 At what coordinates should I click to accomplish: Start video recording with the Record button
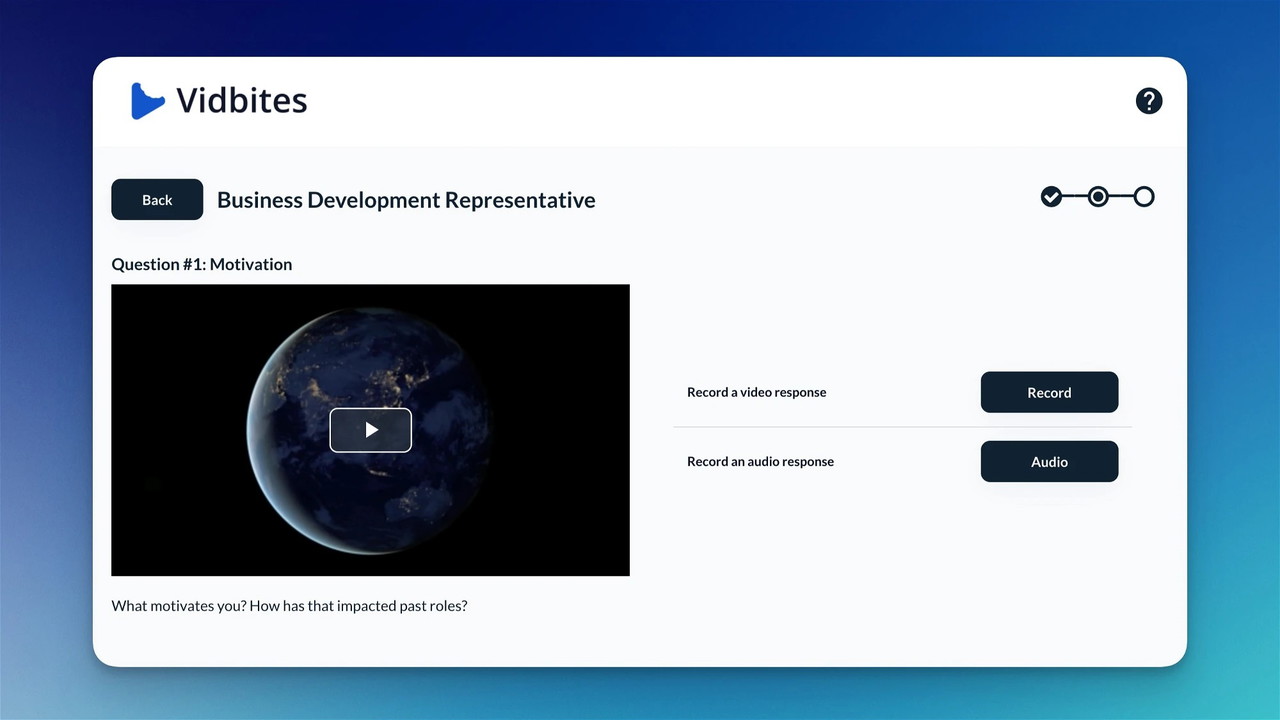[x=1049, y=393]
